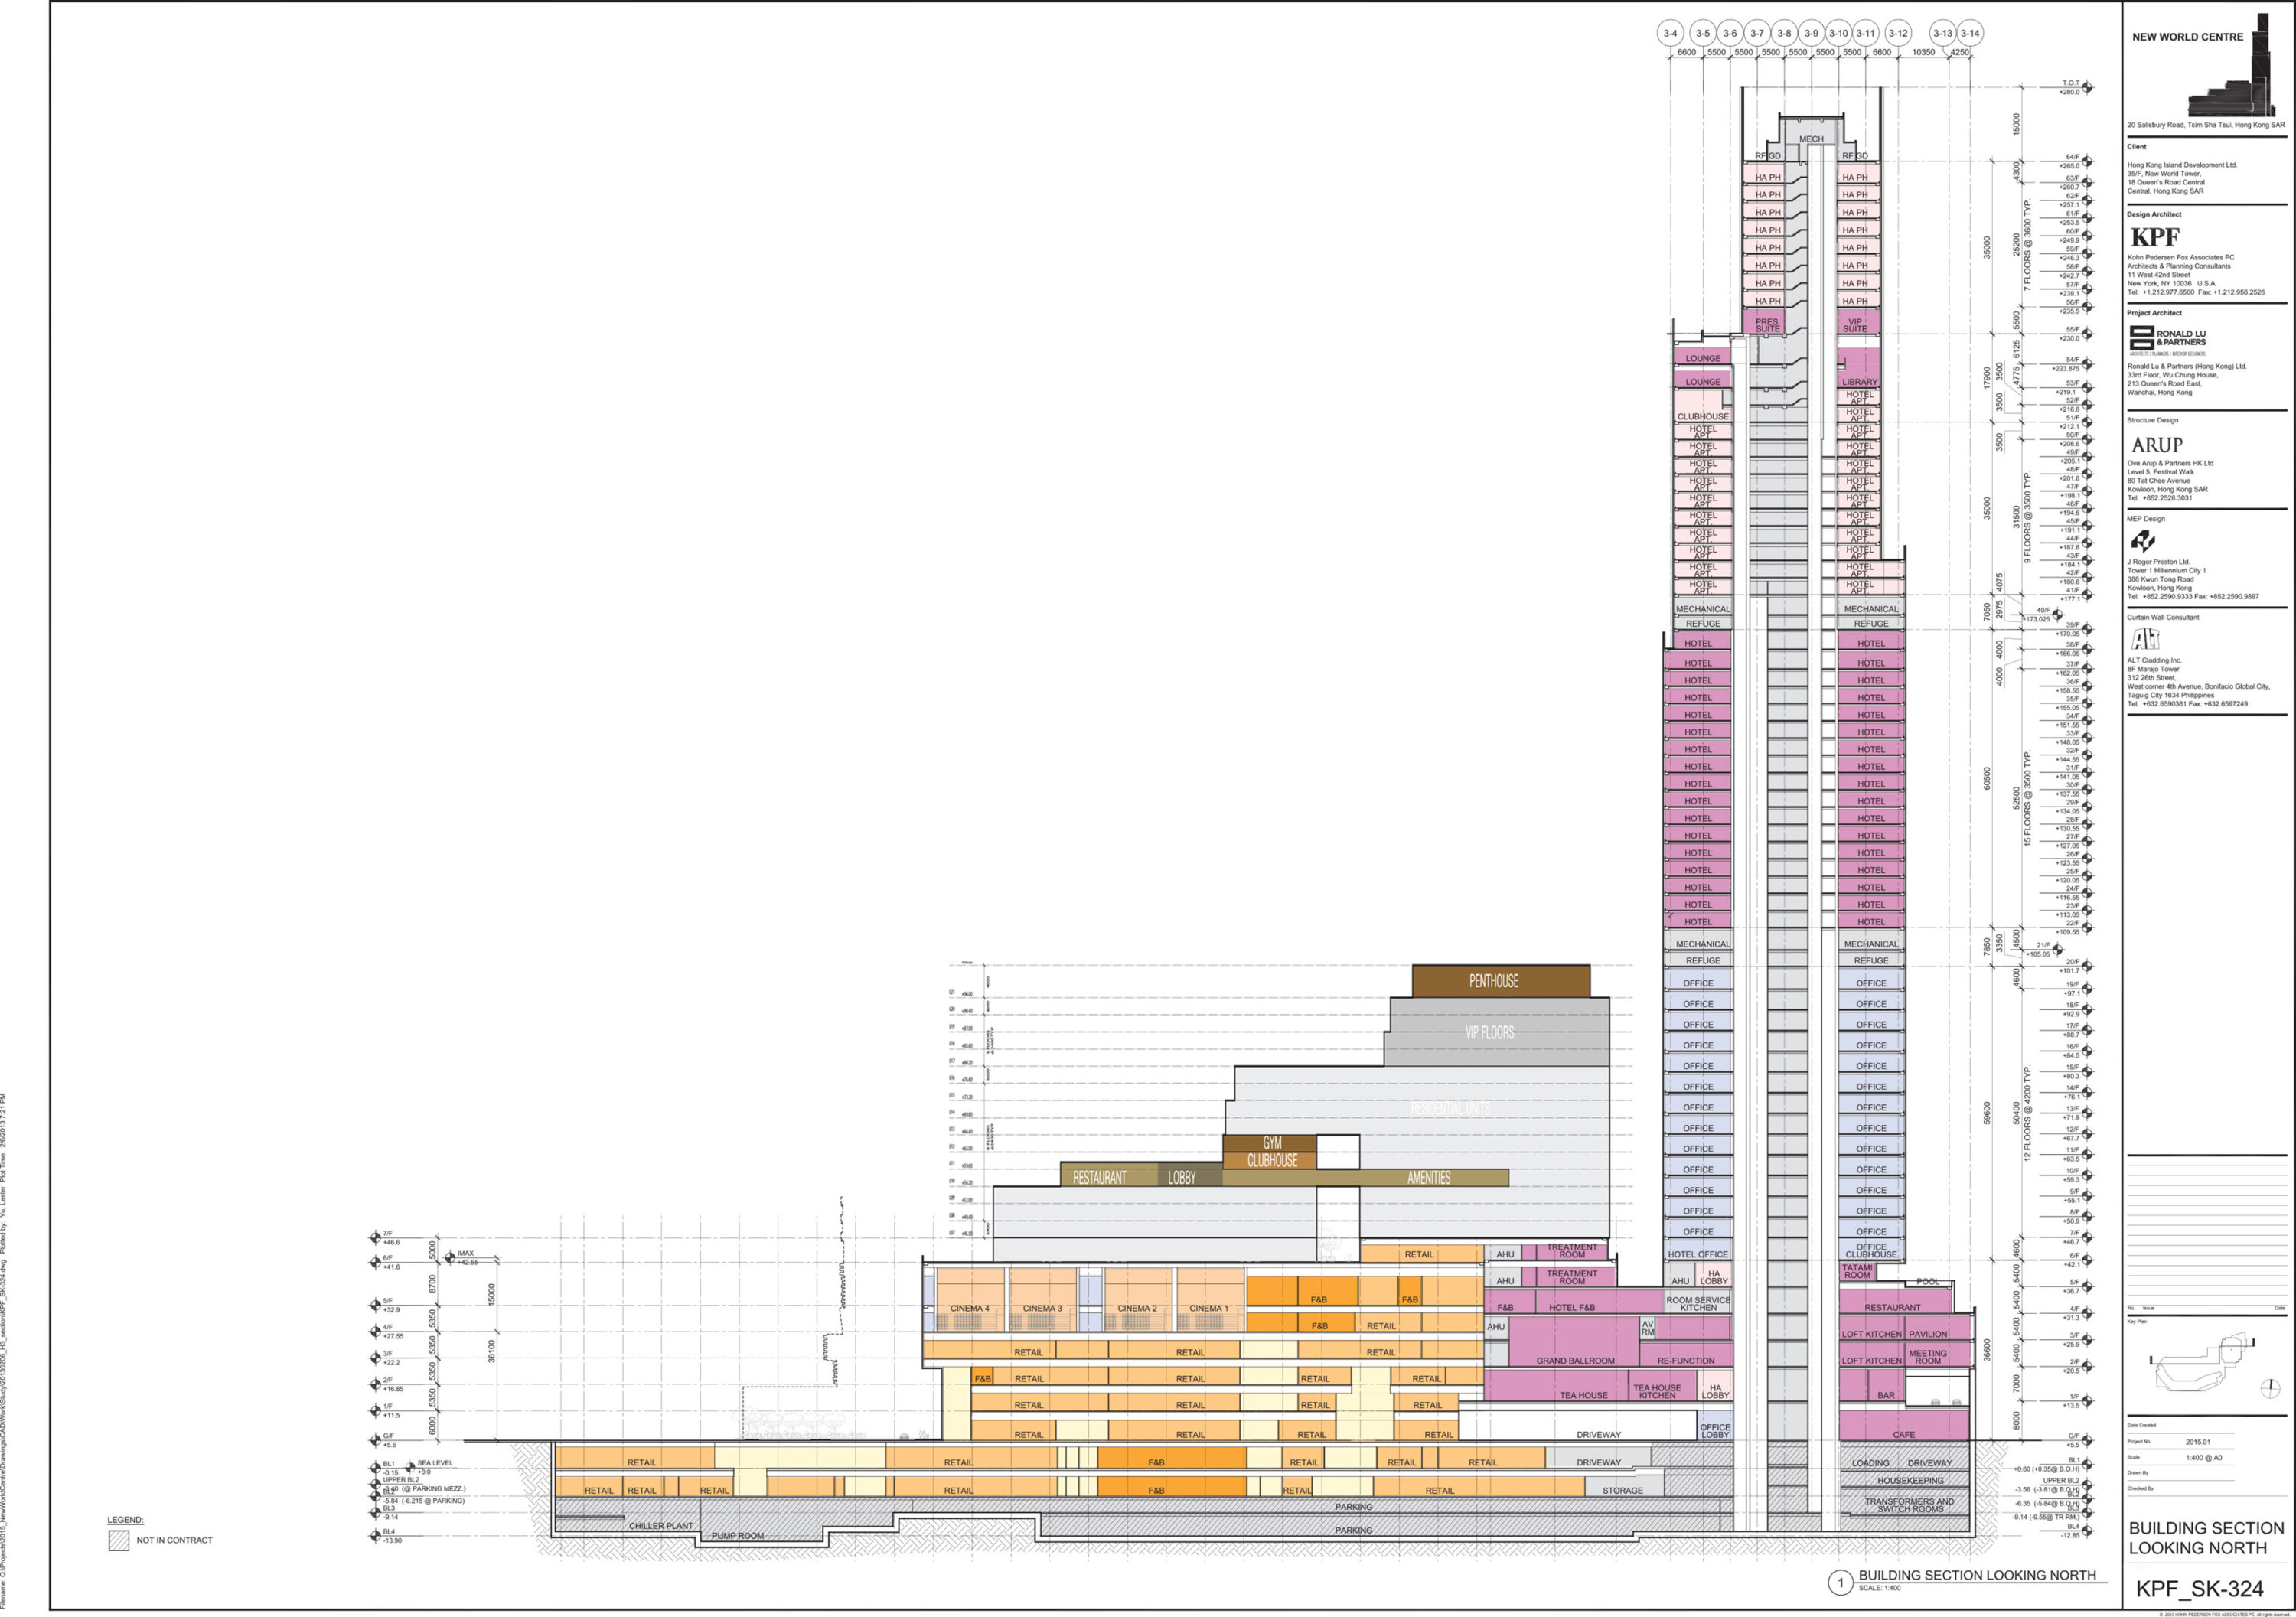Image resolution: width=2296 pixels, height=1617 pixels.
Task: Click the brown PENTHOUSE block
Action: click(1500, 981)
